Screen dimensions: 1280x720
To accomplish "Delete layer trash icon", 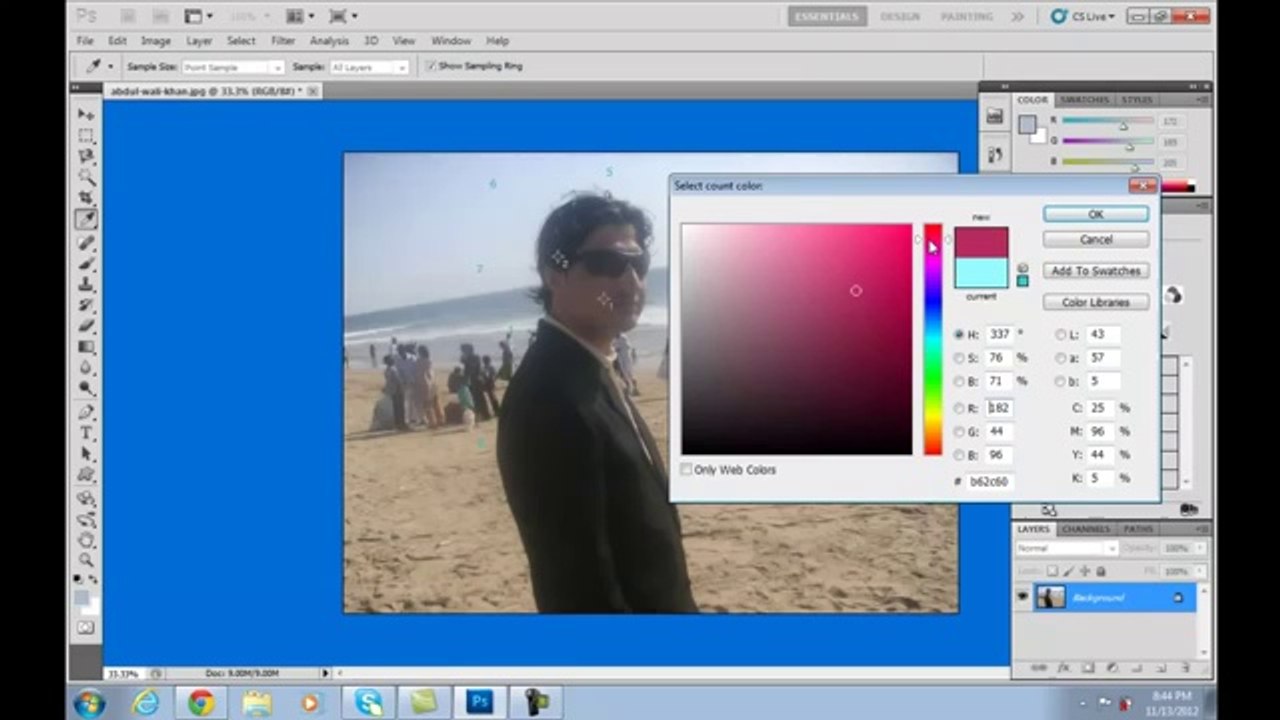I will [1187, 667].
